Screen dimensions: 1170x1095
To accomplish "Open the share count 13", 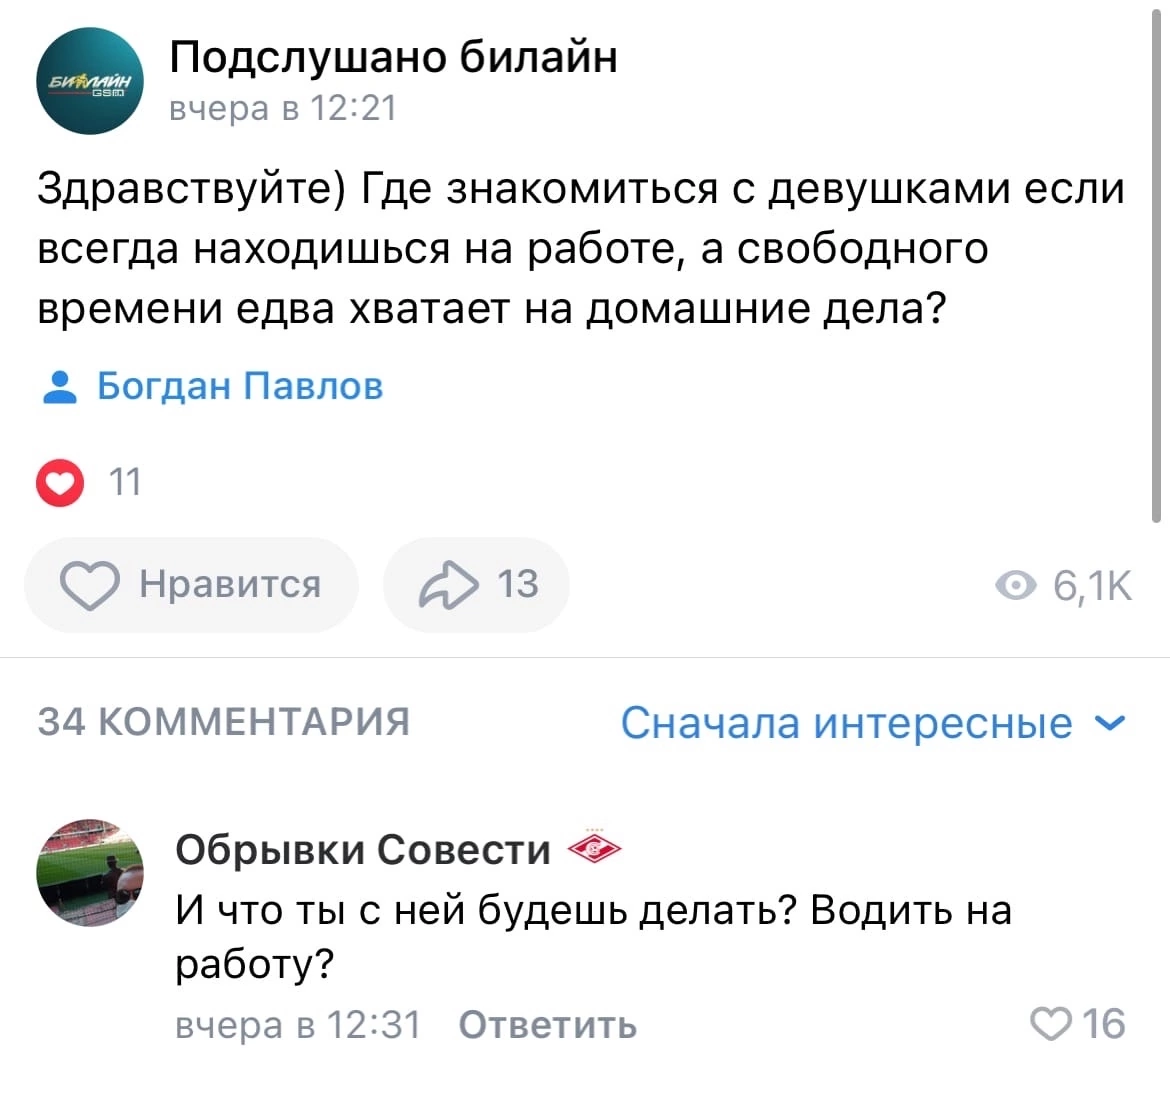I will click(518, 584).
